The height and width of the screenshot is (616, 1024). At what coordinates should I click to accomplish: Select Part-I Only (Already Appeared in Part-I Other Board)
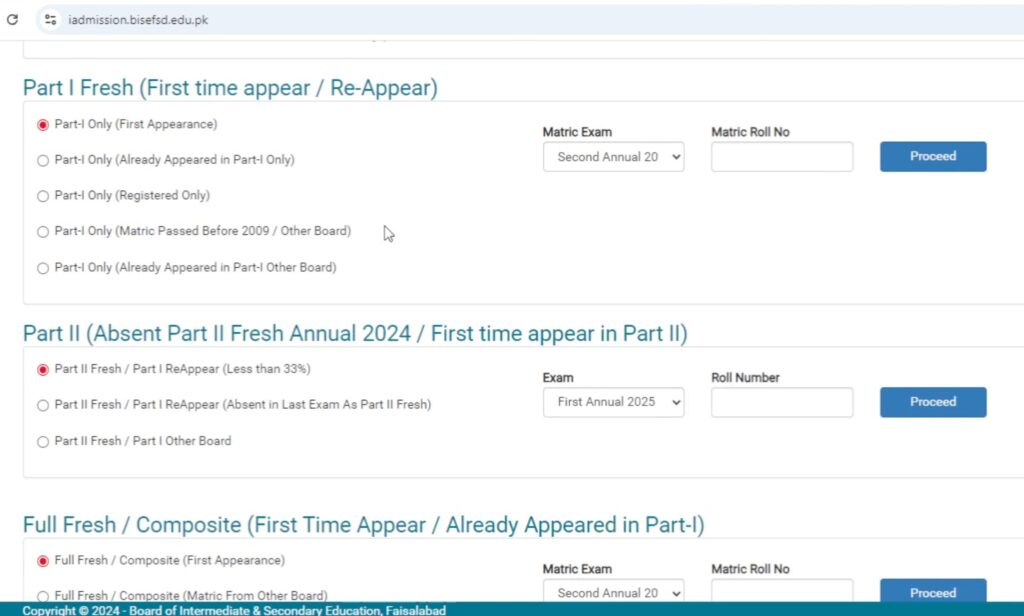(43, 268)
